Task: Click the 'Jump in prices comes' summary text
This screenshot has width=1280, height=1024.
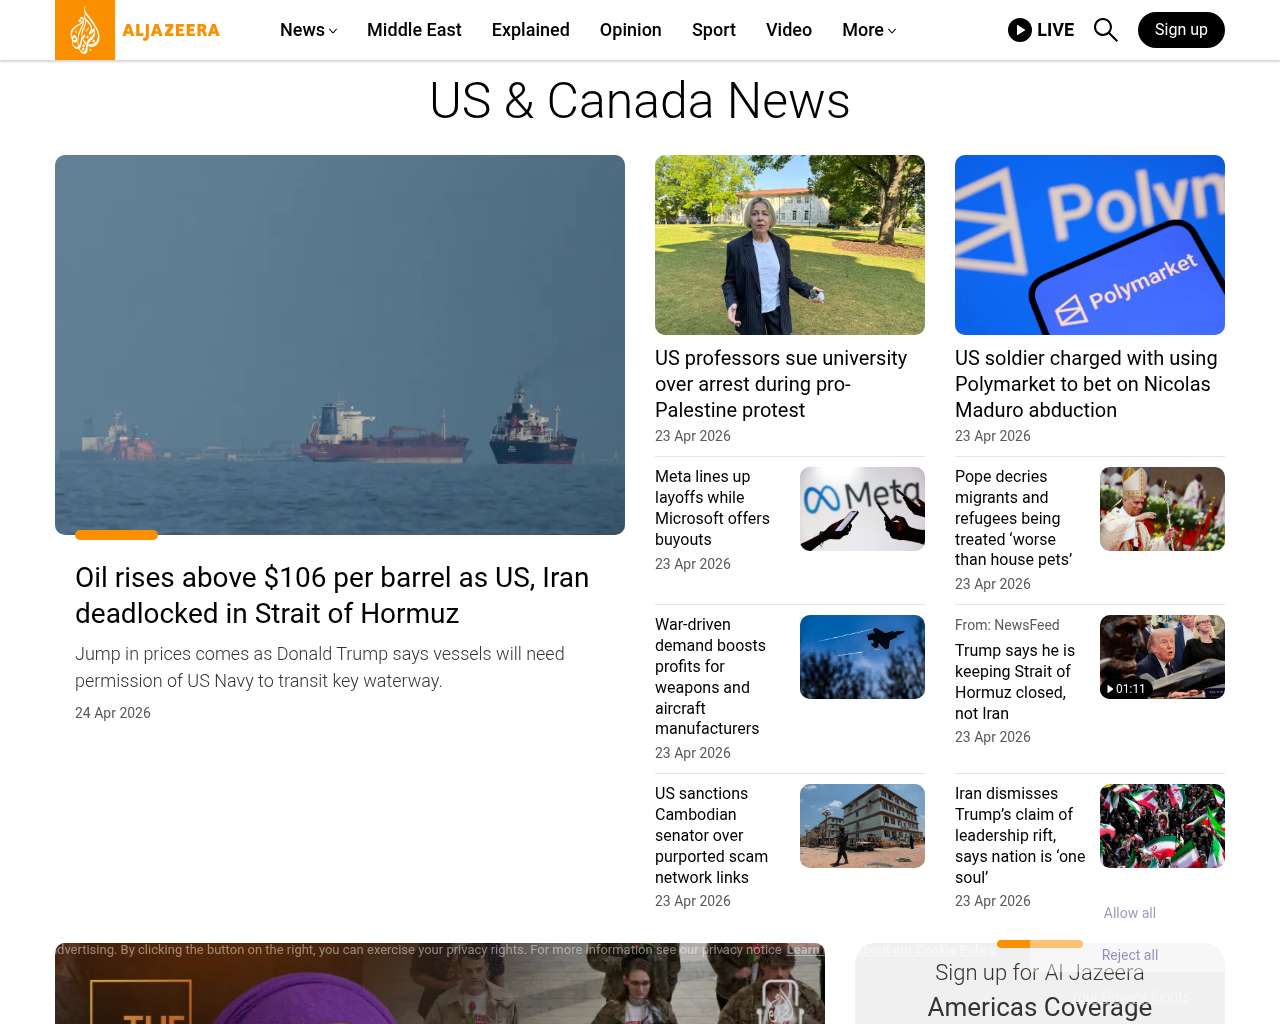Action: (320, 667)
